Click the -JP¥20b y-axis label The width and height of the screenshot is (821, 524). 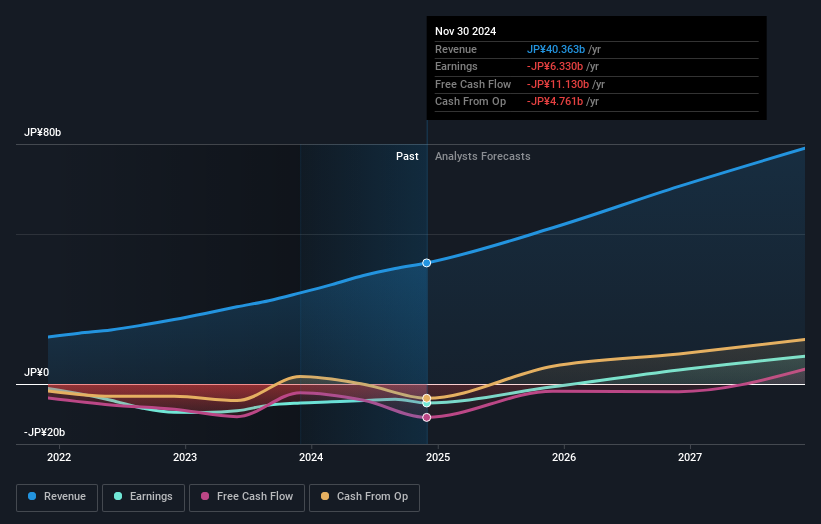tap(45, 432)
